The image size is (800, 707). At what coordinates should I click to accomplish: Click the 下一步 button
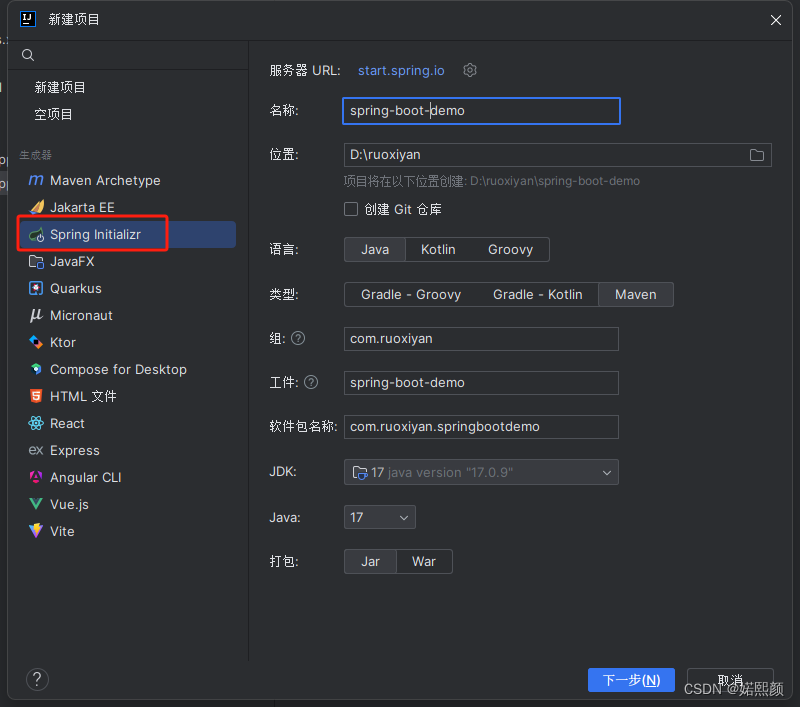[631, 679]
